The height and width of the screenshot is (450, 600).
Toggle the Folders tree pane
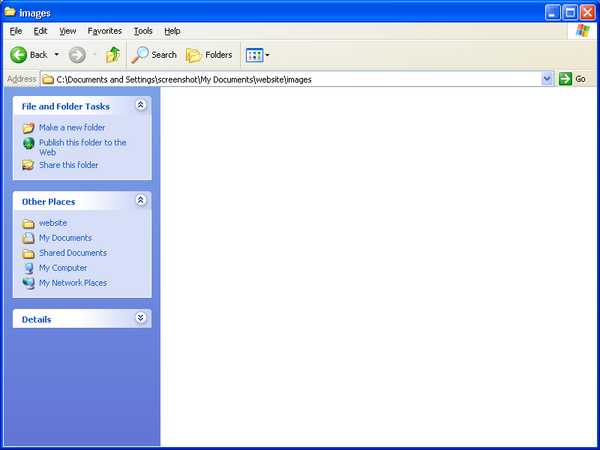click(209, 55)
